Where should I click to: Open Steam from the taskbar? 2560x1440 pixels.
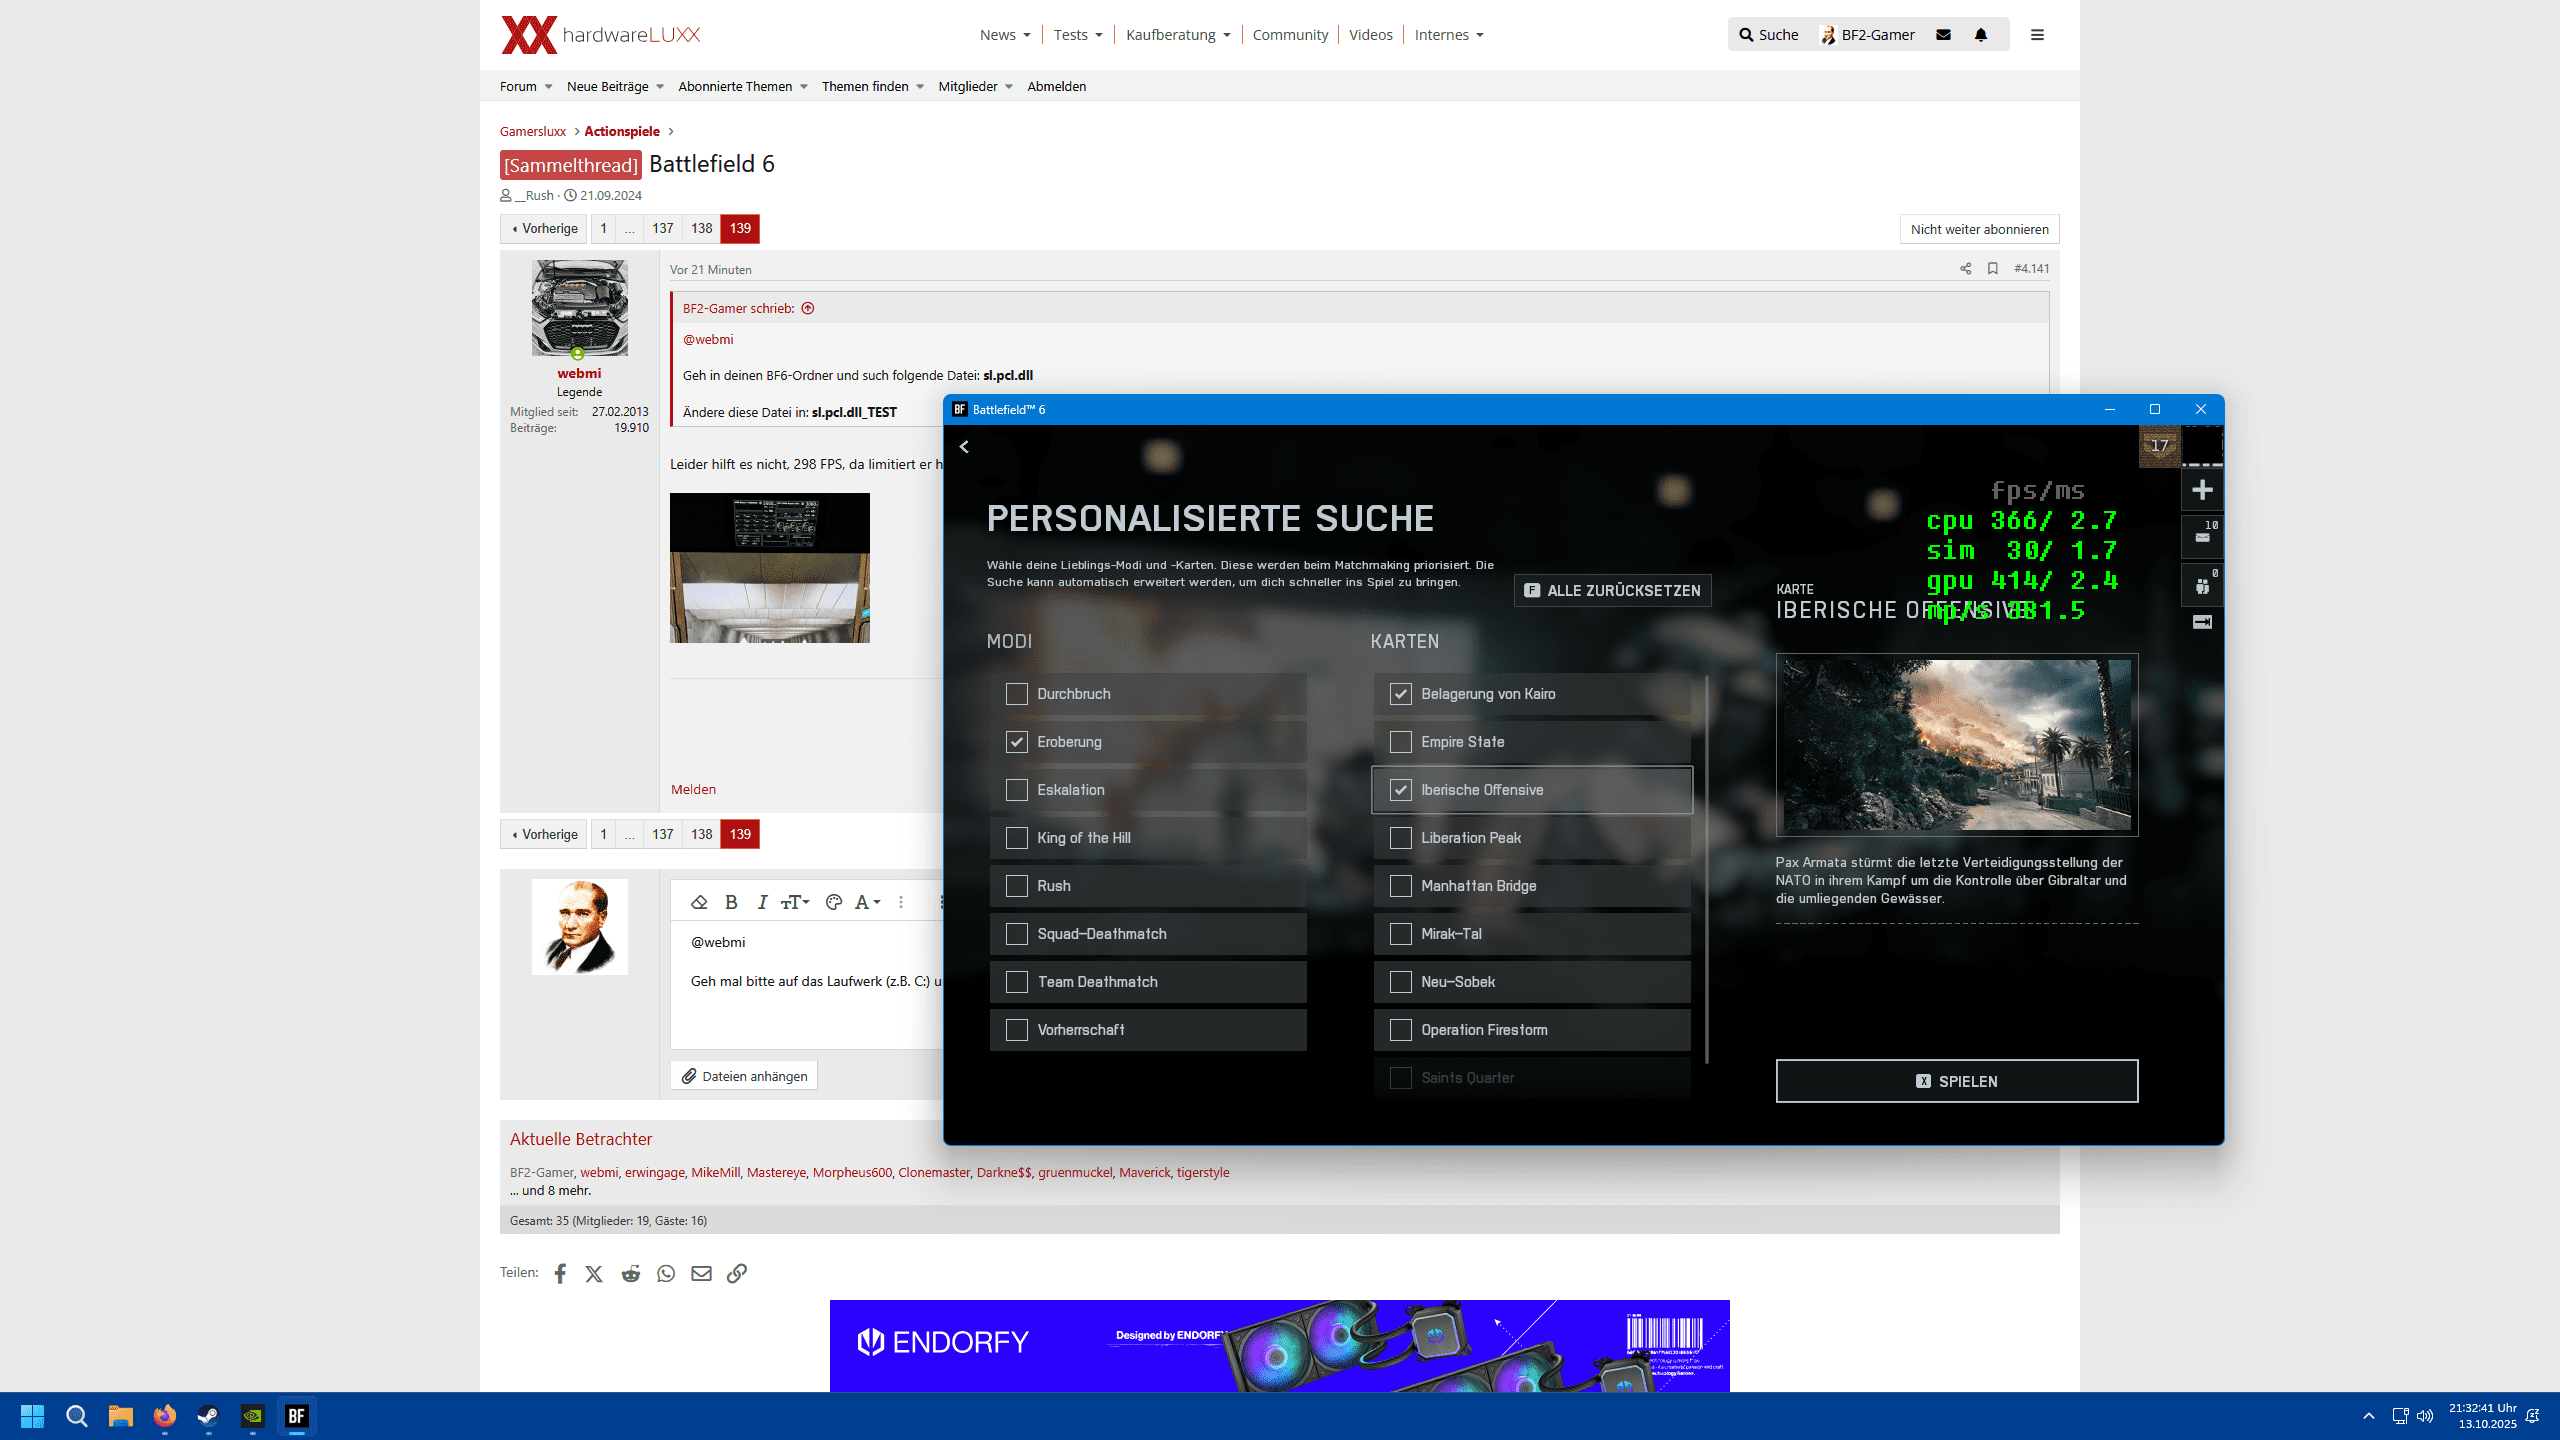[x=208, y=1416]
